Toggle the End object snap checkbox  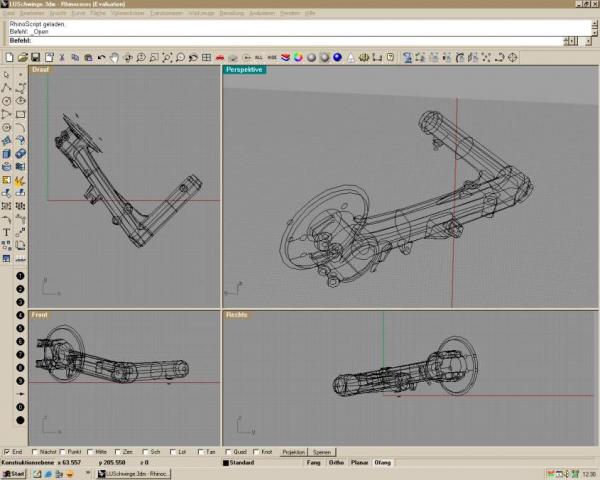pyautogui.click(x=7, y=452)
